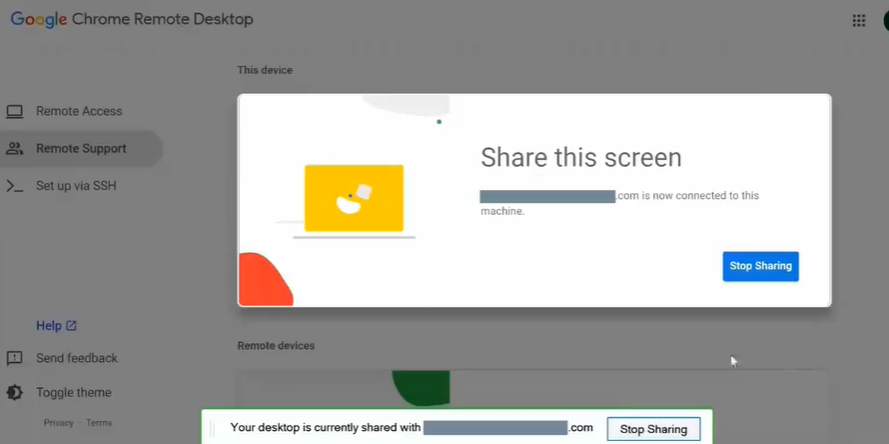The width and height of the screenshot is (889, 444).
Task: Click the Remote Support people icon
Action: tap(15, 149)
